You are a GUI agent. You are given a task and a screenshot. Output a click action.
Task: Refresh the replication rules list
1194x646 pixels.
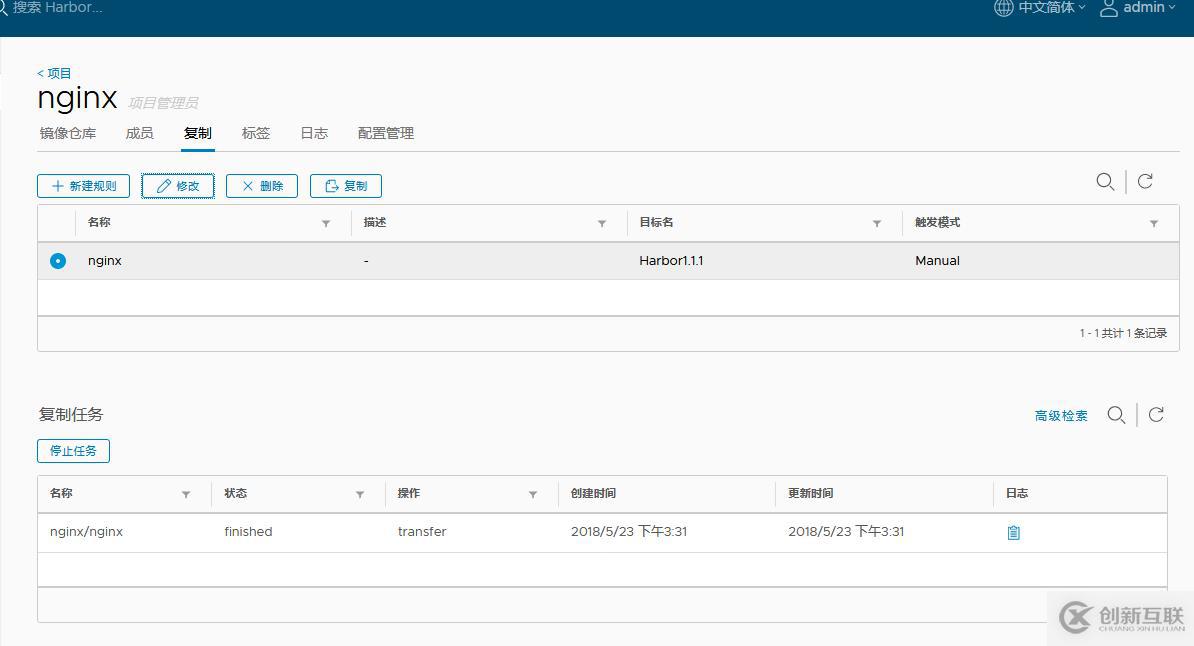point(1145,181)
